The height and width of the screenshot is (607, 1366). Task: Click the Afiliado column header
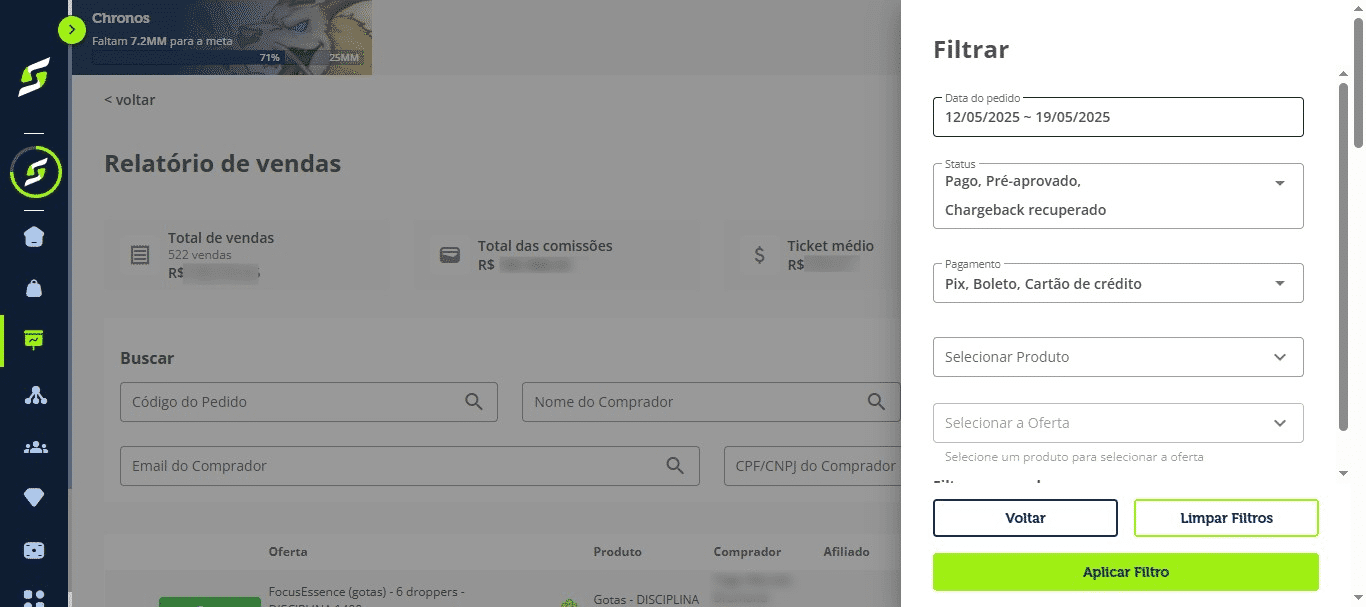[846, 552]
